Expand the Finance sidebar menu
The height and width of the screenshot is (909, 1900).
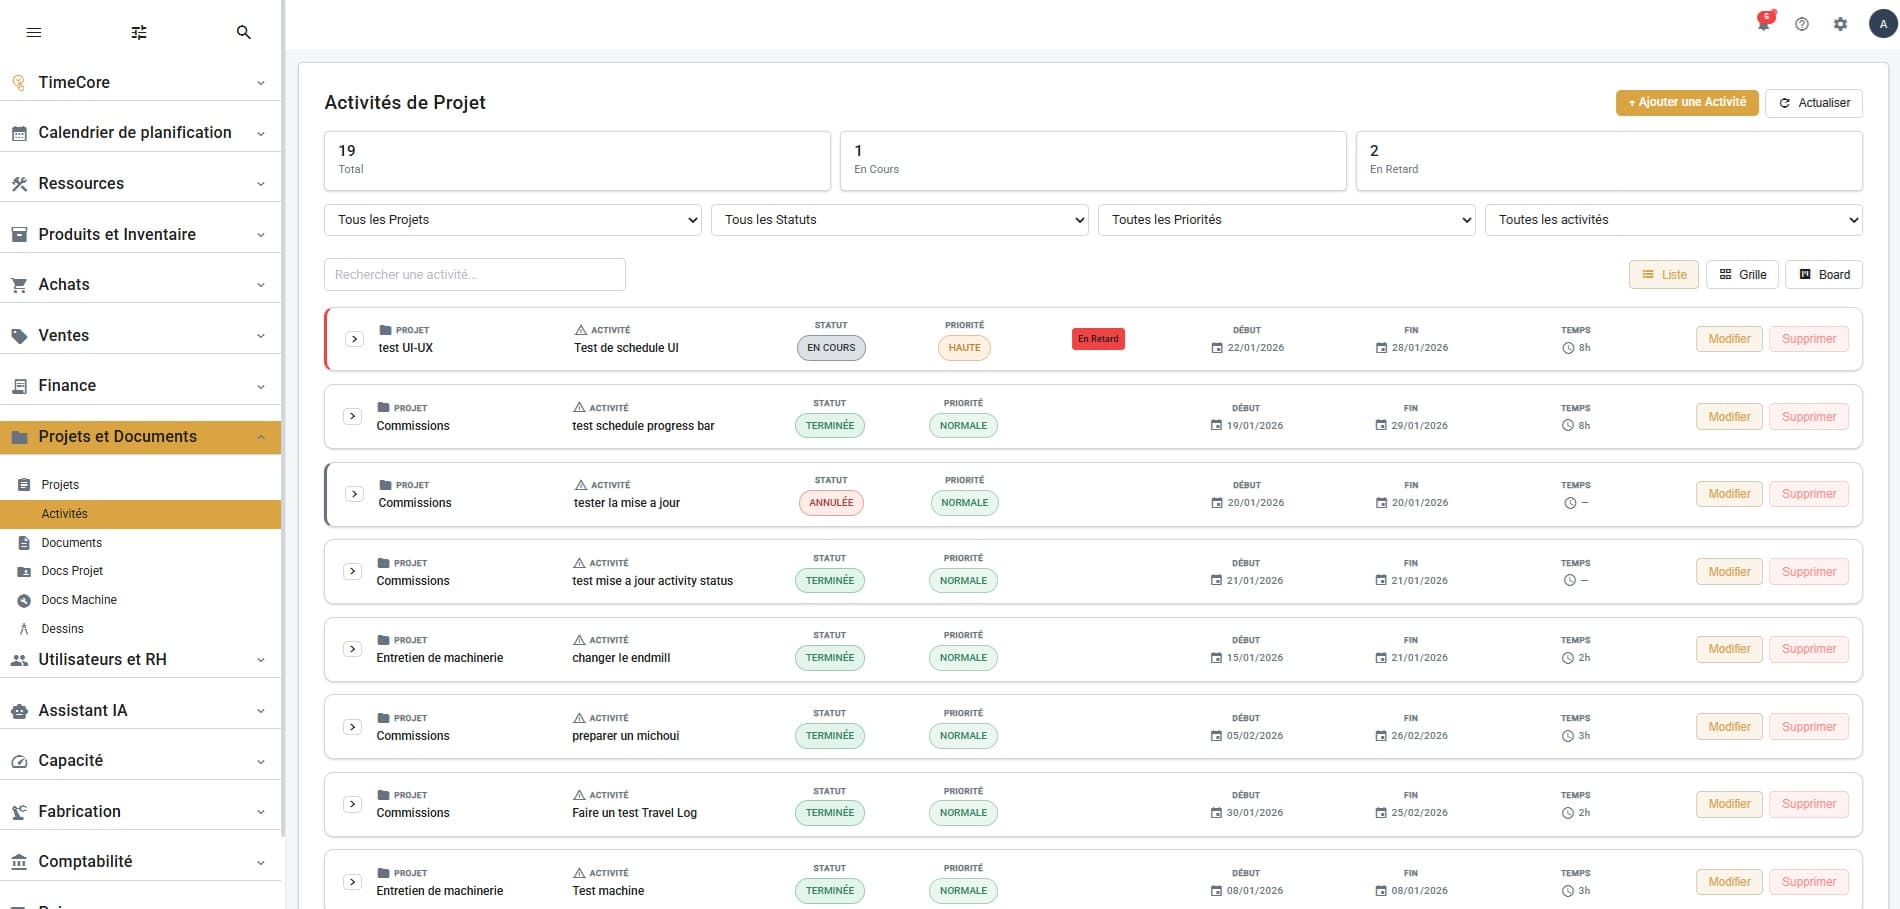pyautogui.click(x=140, y=386)
